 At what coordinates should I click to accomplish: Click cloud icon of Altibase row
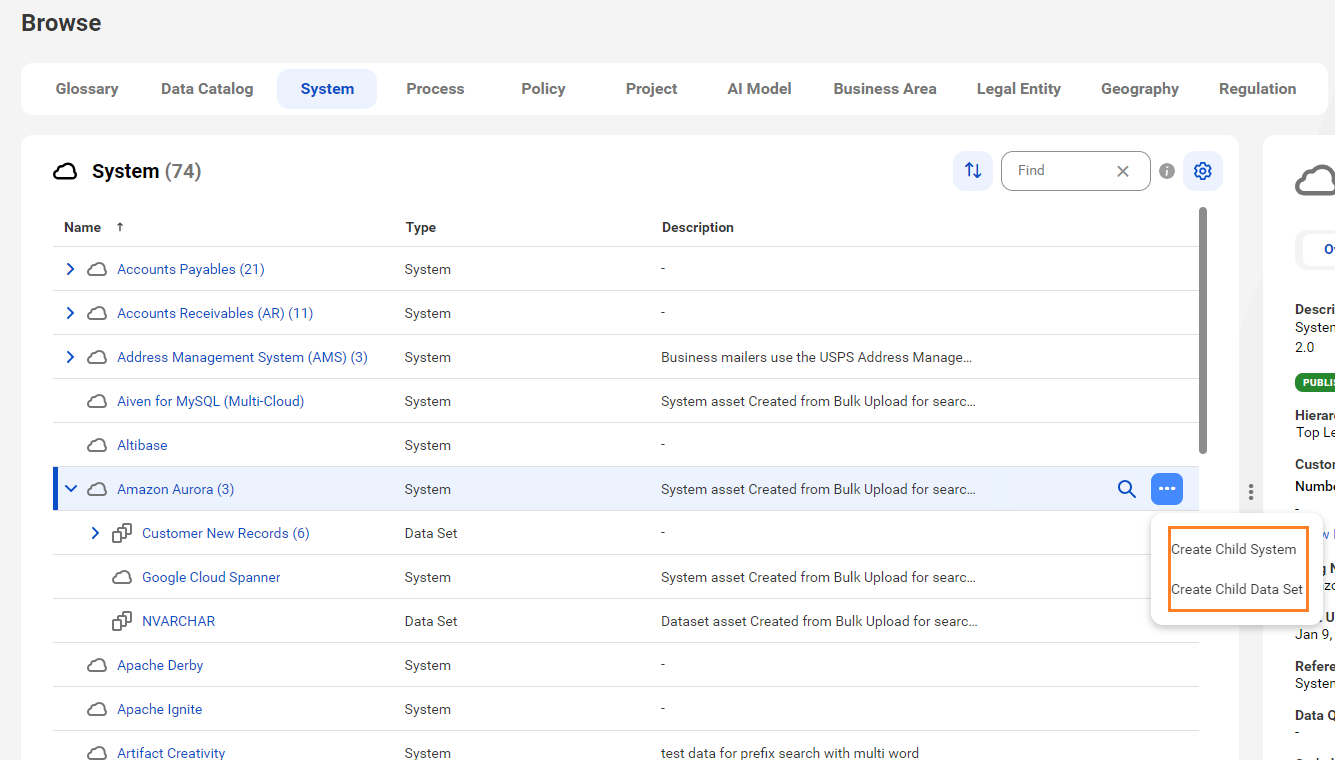tap(97, 445)
